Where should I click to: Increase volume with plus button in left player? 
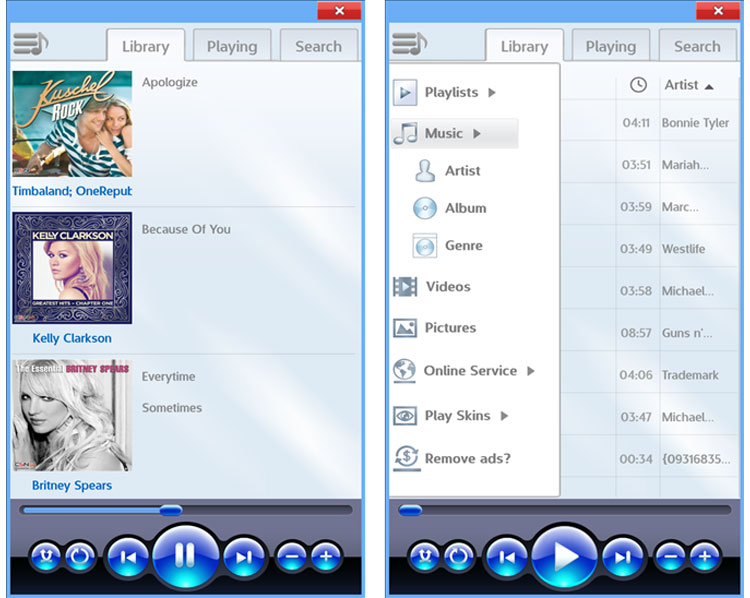(326, 556)
